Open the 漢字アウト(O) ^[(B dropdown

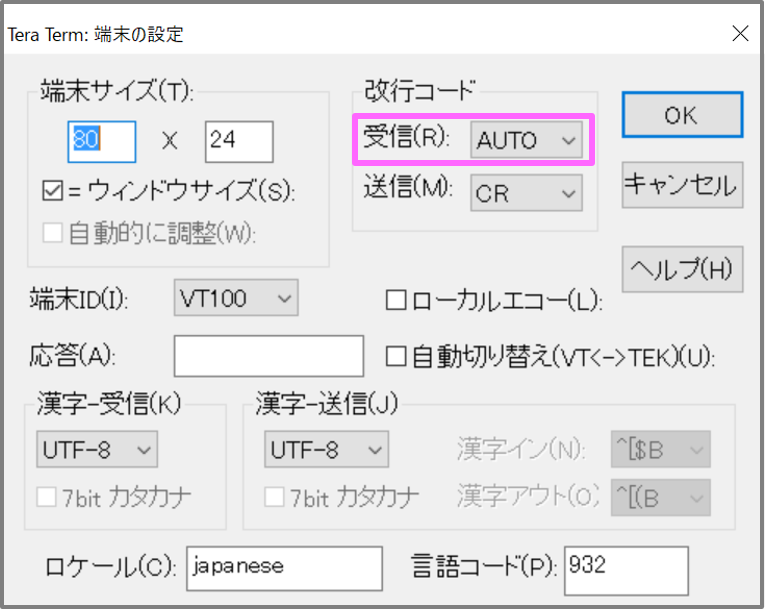tap(661, 498)
